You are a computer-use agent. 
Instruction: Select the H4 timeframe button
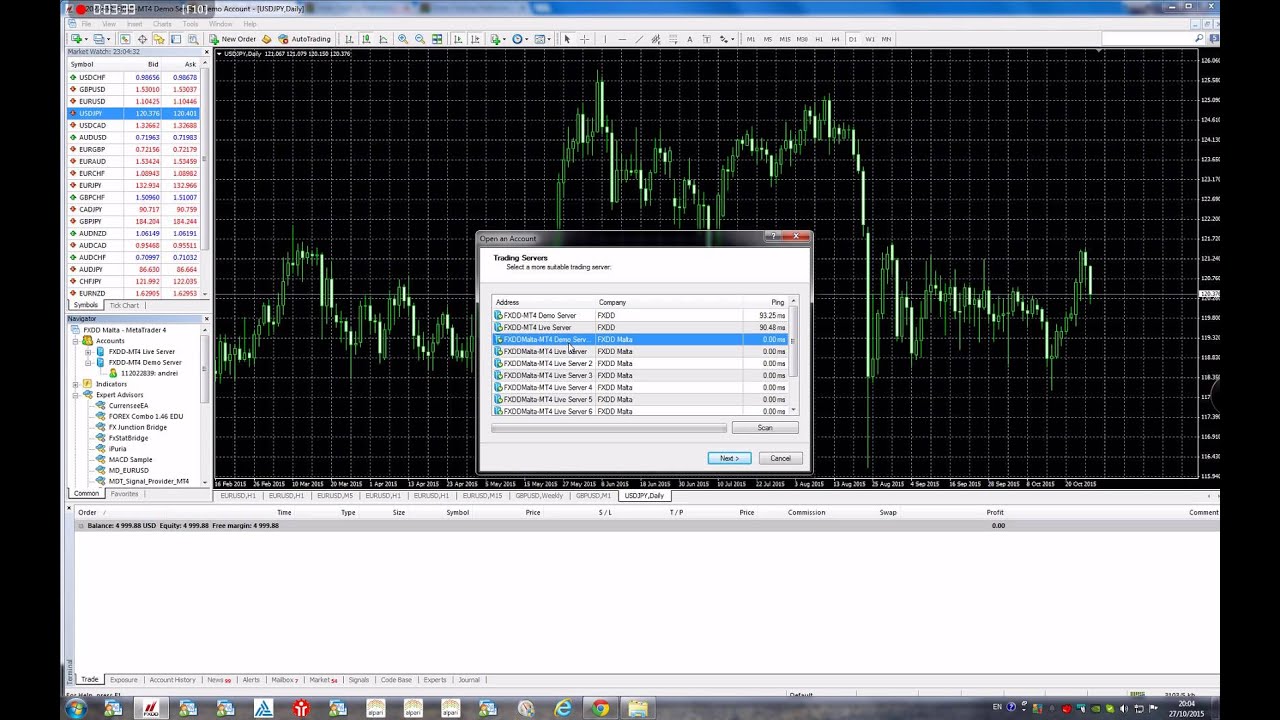click(x=835, y=39)
